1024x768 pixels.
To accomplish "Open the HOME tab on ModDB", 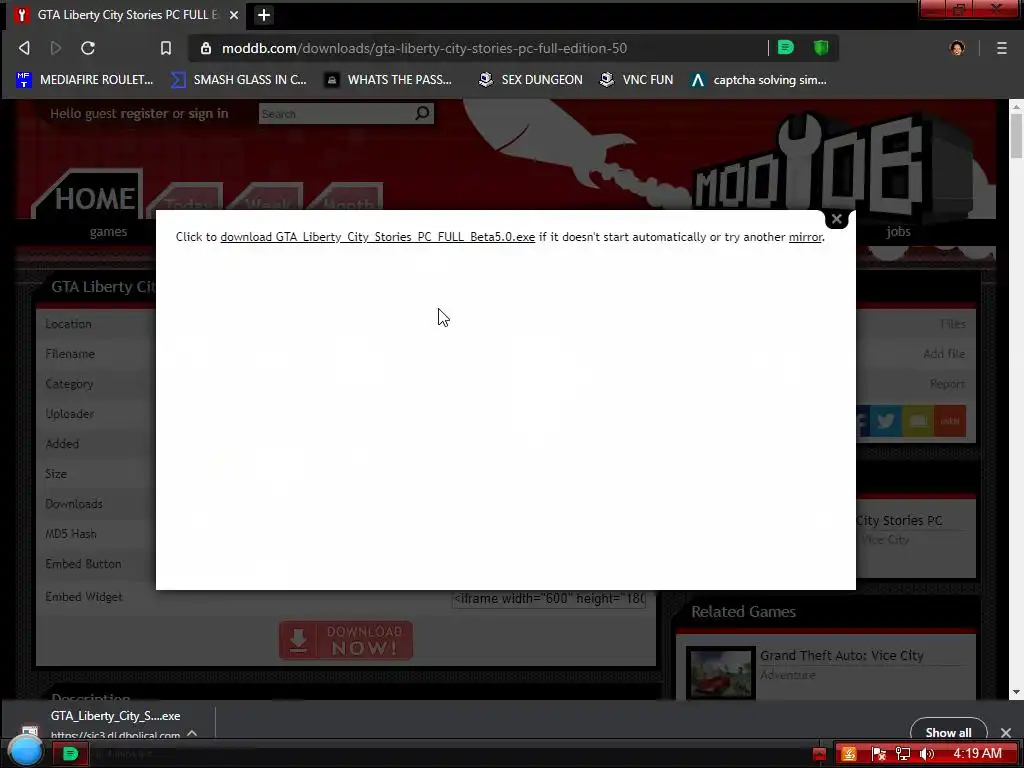I will tap(95, 199).
